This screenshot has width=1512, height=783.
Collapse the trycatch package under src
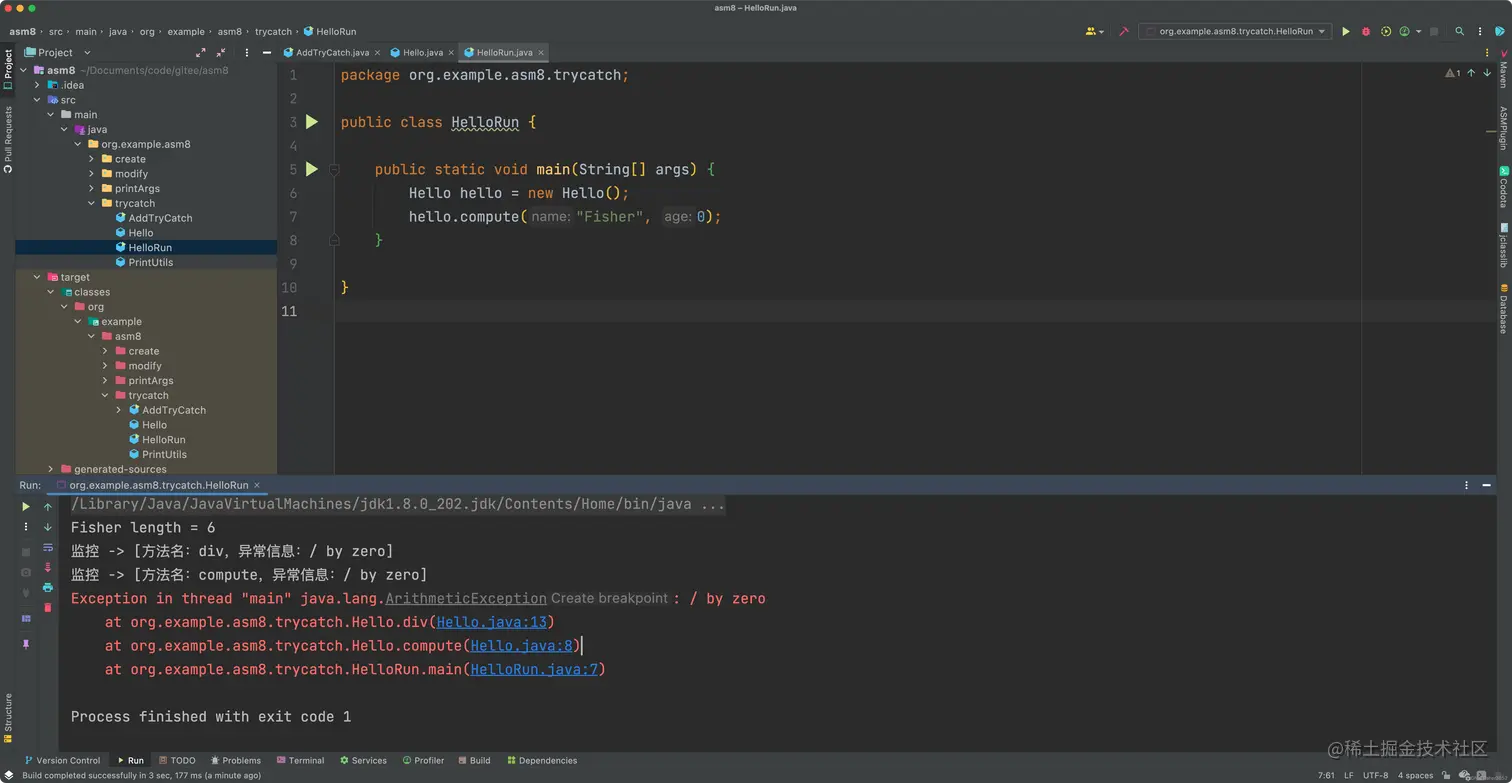pos(92,203)
